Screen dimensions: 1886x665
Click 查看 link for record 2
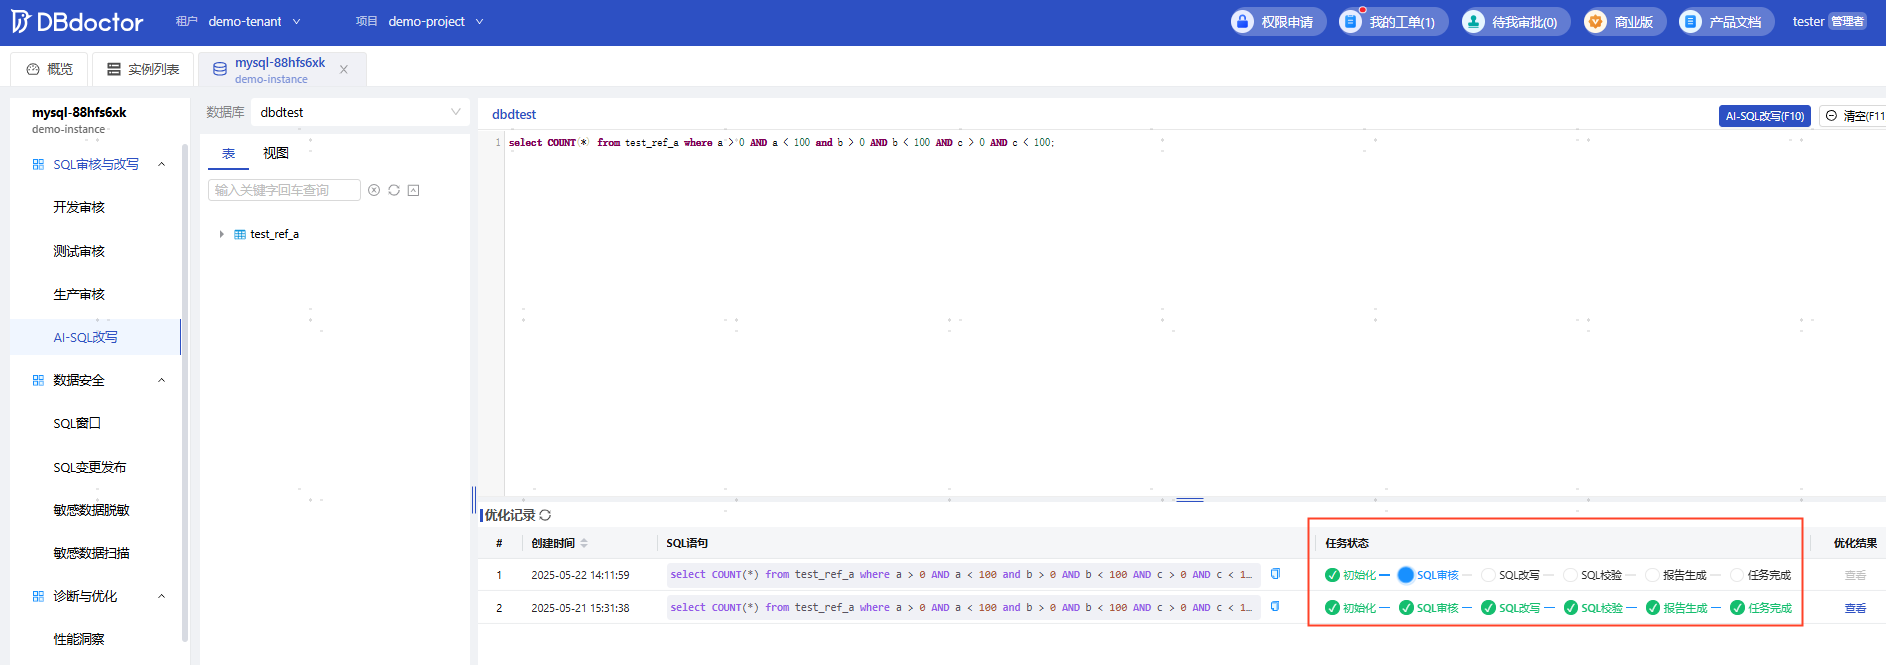pyautogui.click(x=1855, y=608)
